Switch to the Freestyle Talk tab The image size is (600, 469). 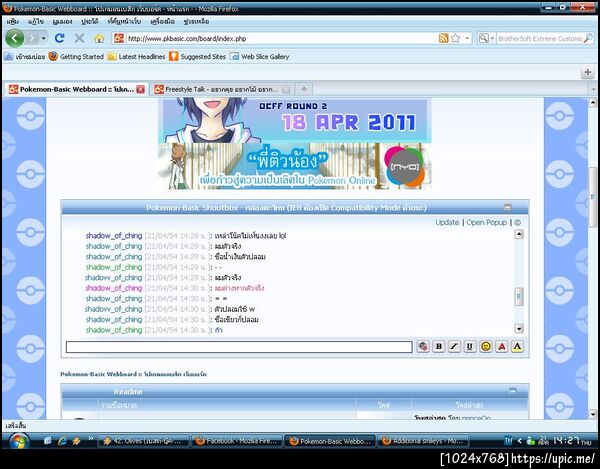[220, 89]
